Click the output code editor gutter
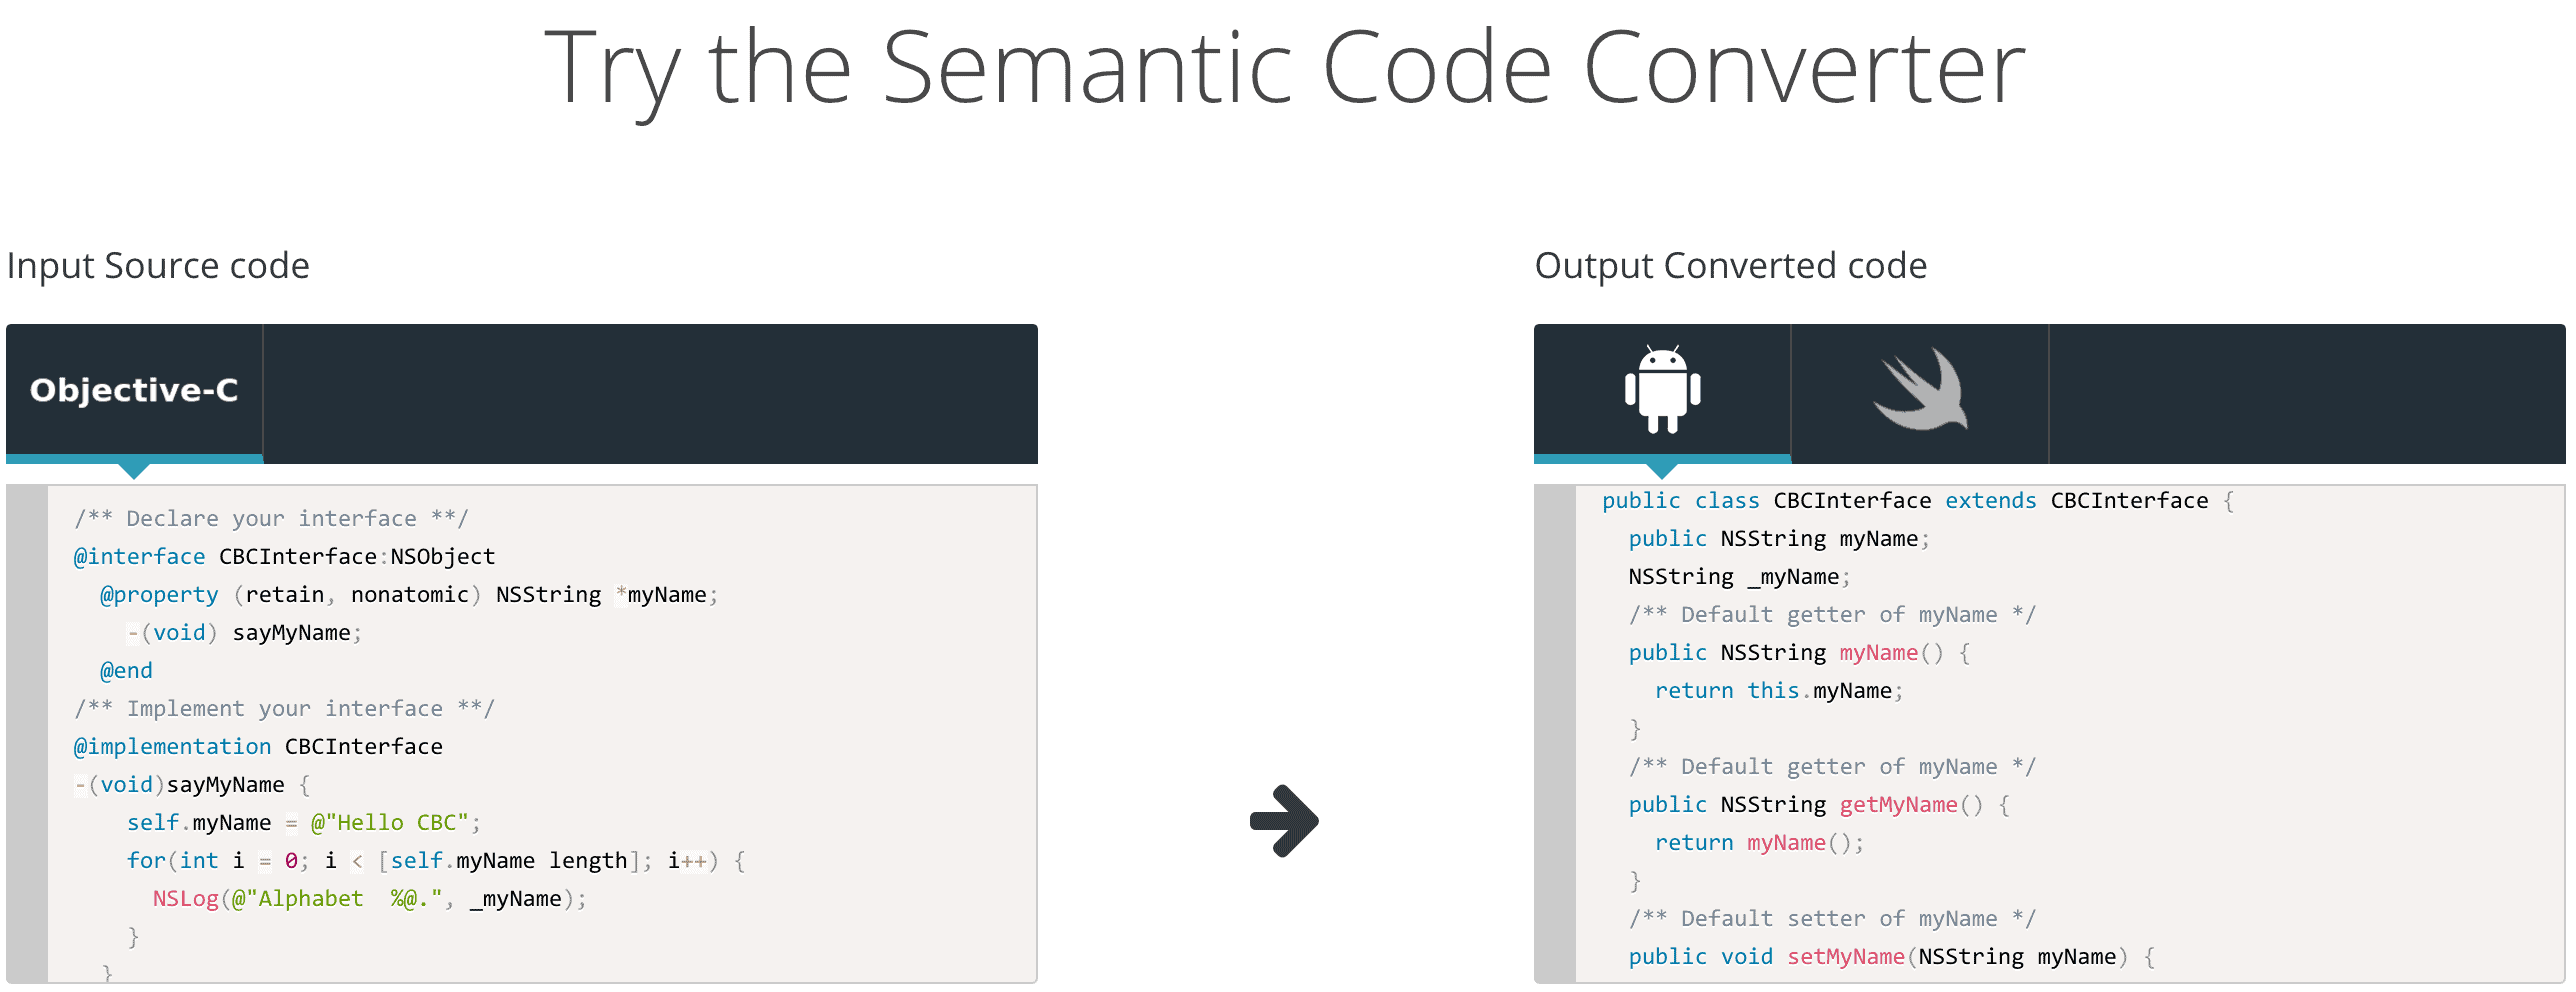The image size is (2576, 992). [1555, 734]
